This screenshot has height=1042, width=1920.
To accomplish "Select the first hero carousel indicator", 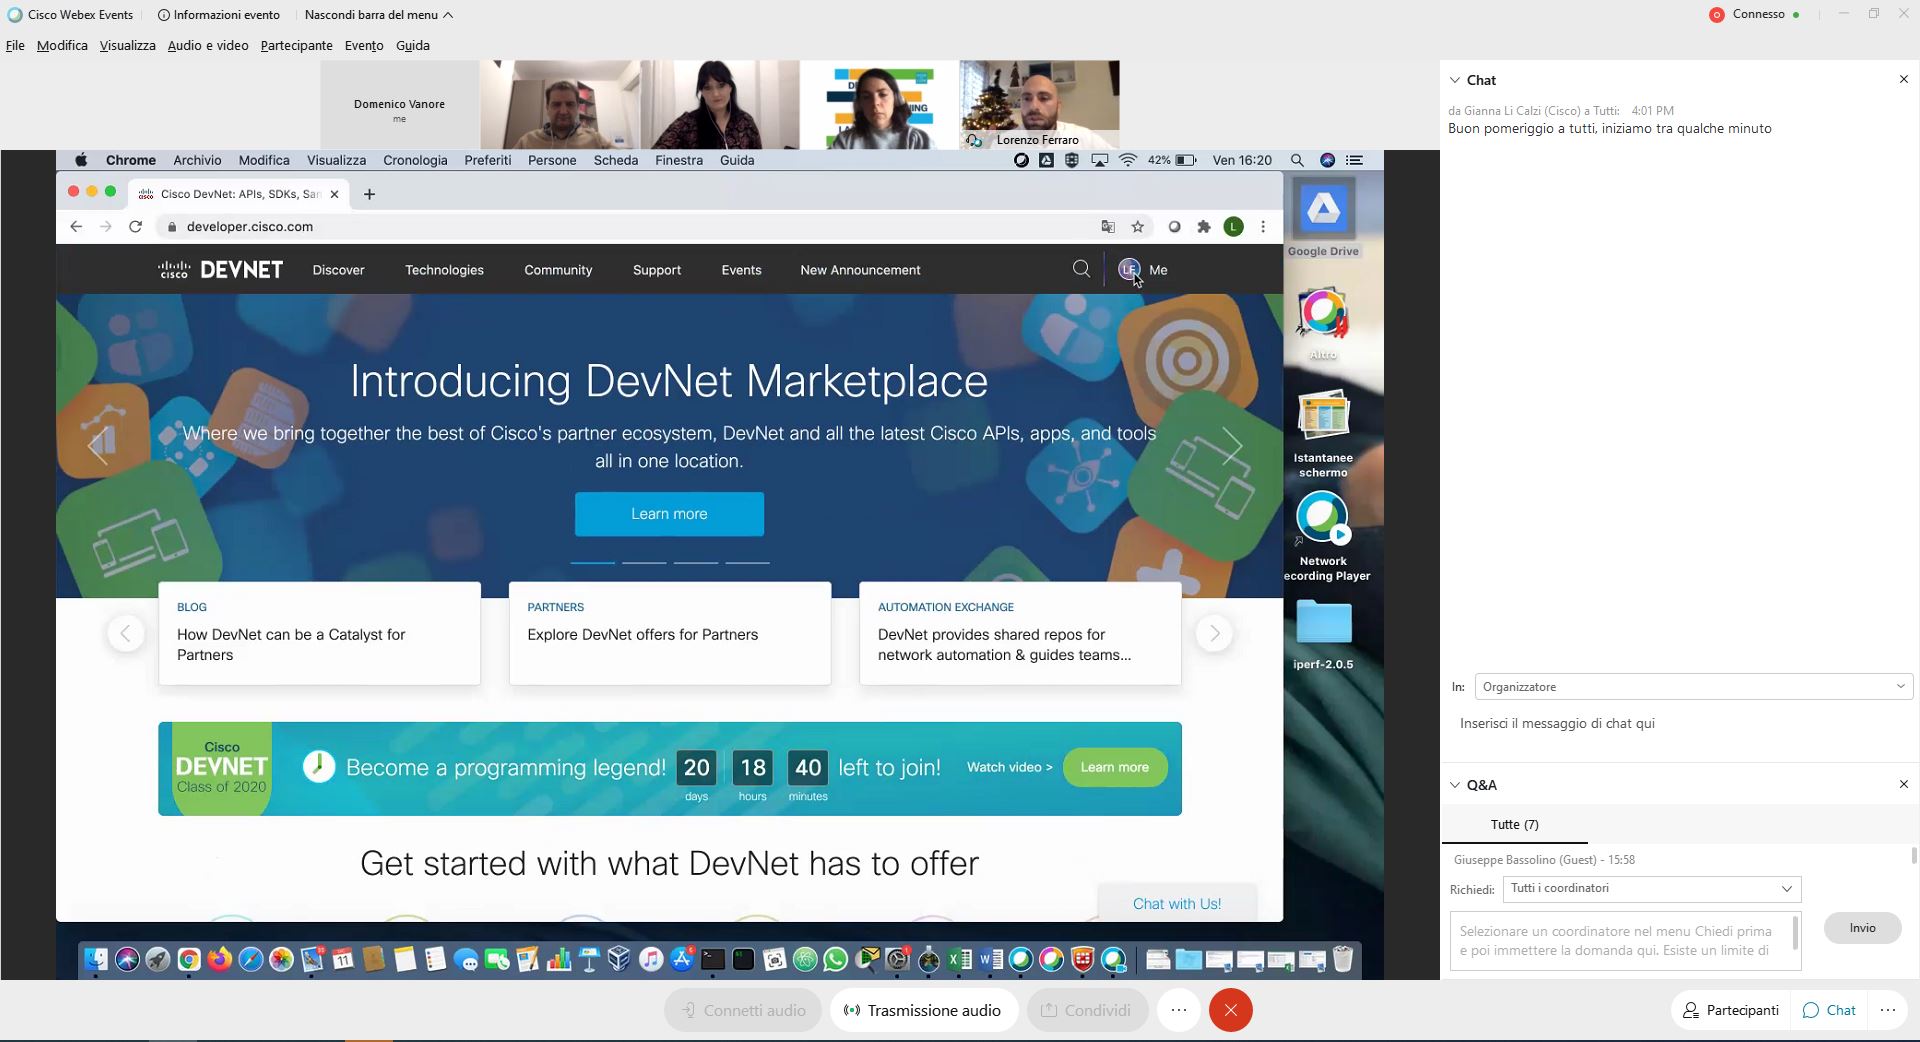I will click(593, 563).
